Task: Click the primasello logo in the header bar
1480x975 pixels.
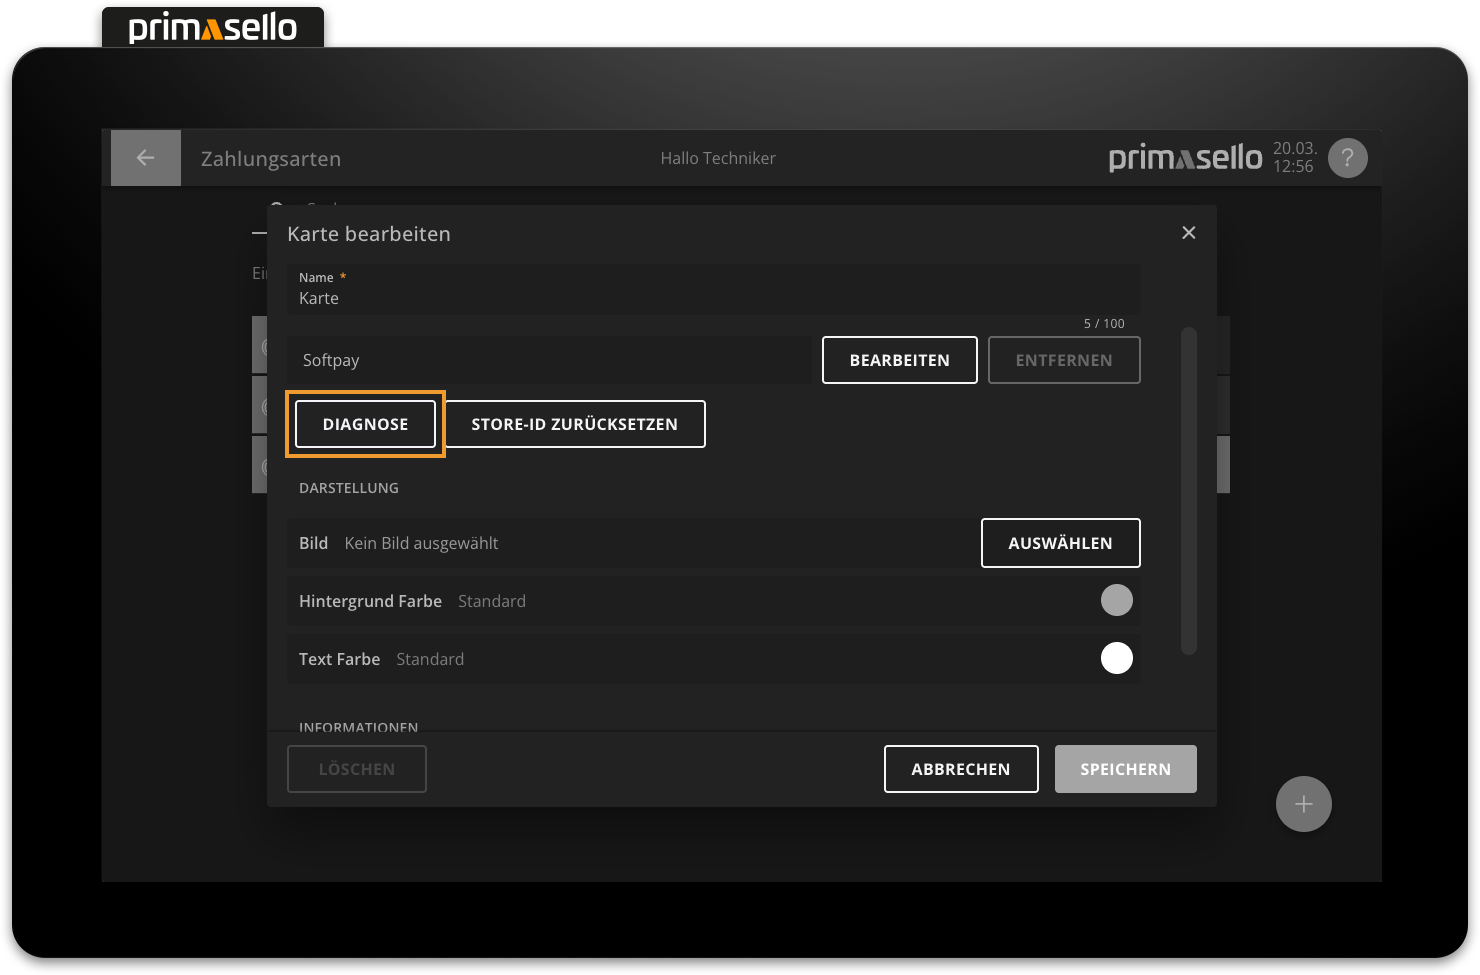Action: 1184,157
